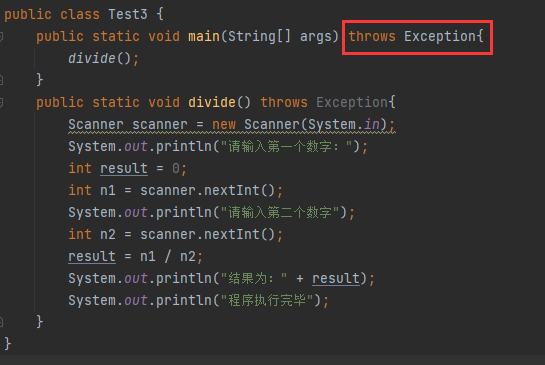Click the main method name

coord(204,36)
